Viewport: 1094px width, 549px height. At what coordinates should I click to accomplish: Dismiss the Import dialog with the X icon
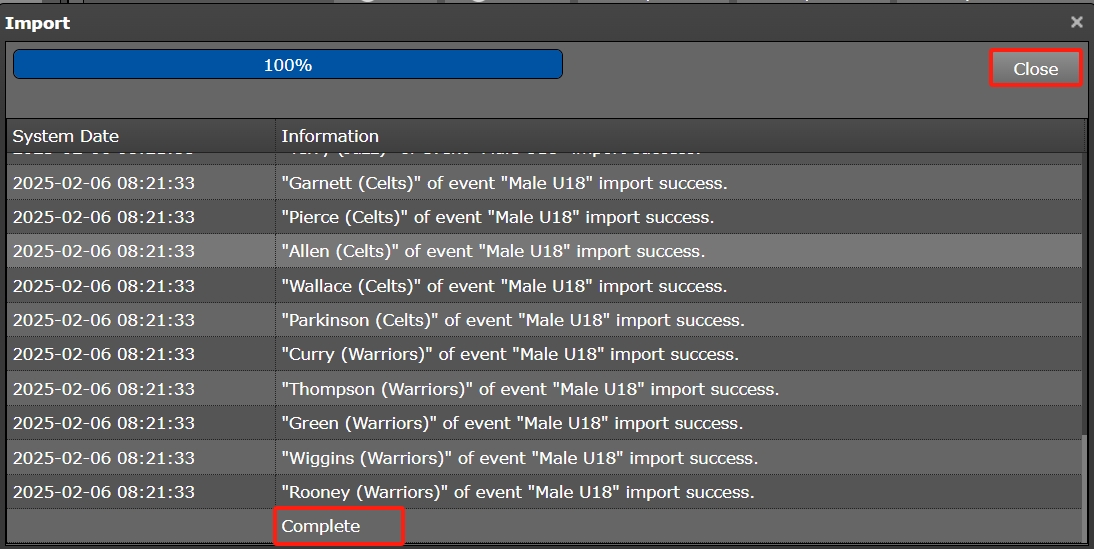point(1077,22)
